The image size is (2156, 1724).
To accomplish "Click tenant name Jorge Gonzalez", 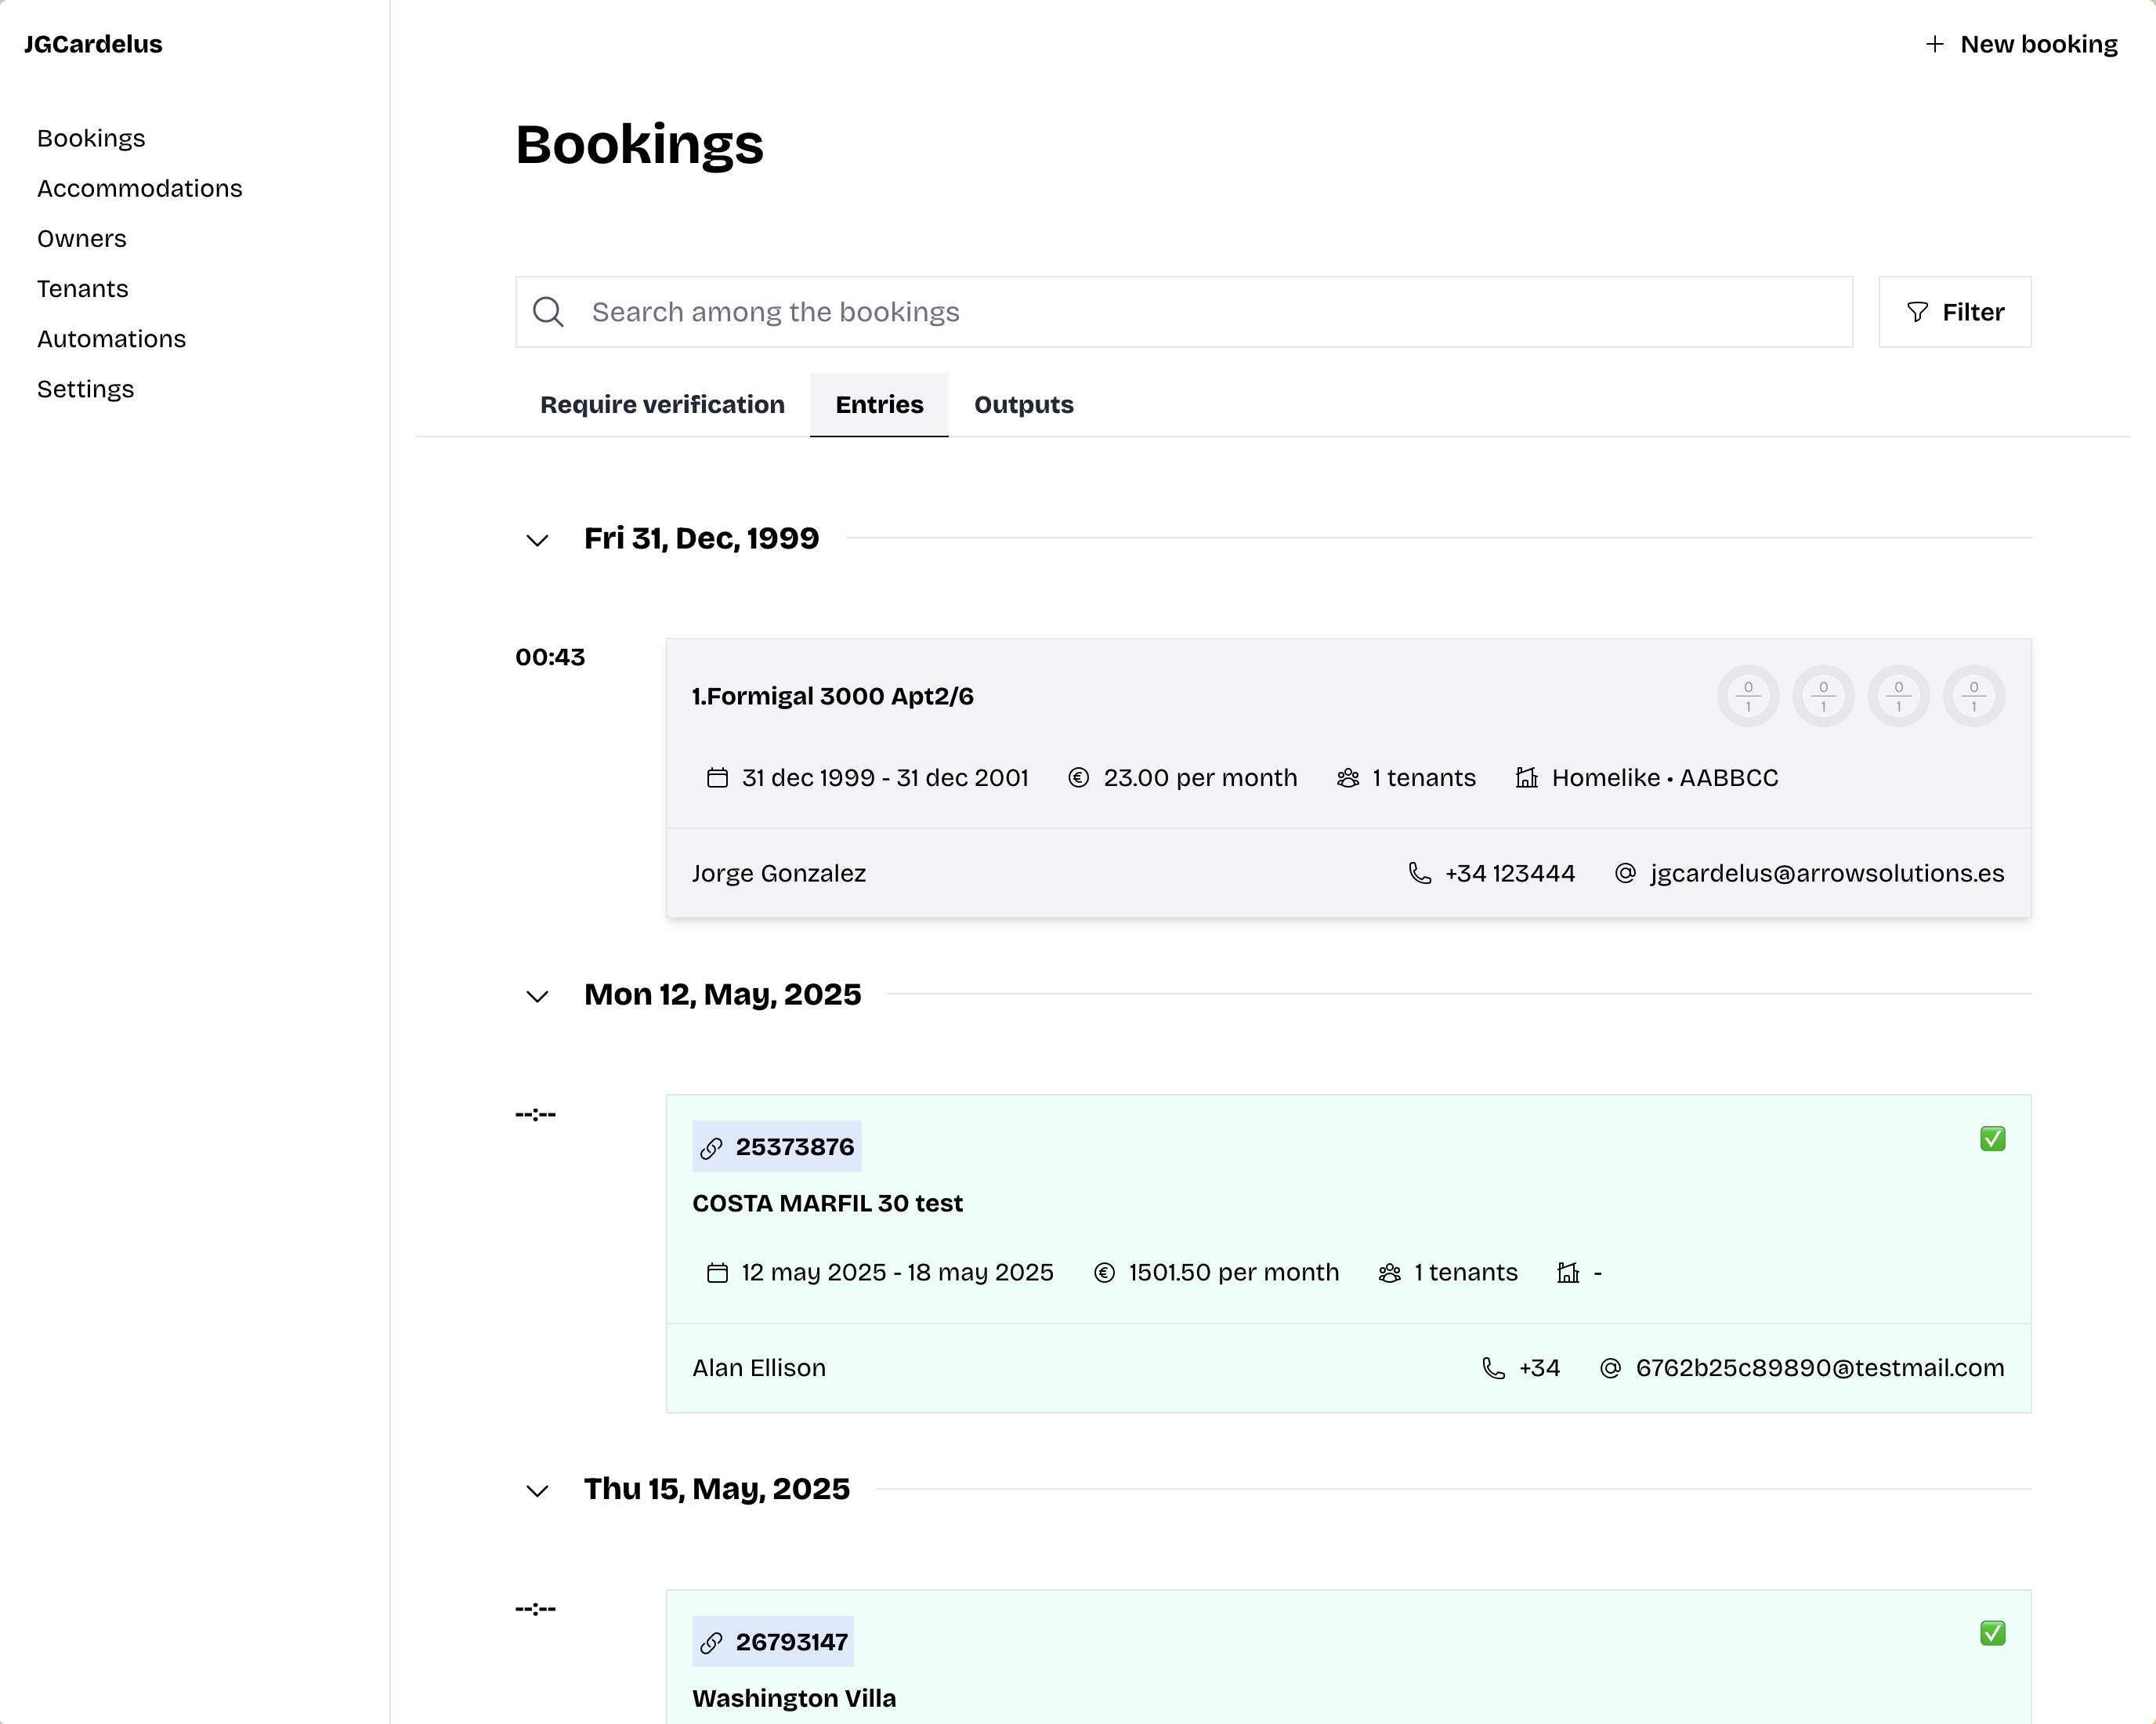I will (x=778, y=873).
